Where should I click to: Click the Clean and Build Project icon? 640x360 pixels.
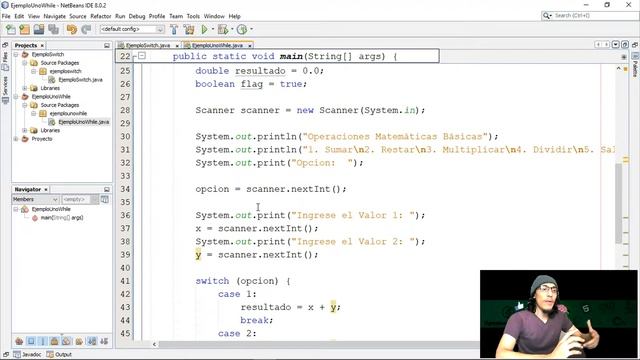coord(189,29)
